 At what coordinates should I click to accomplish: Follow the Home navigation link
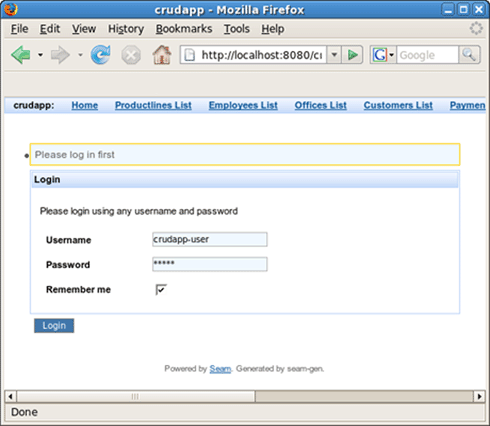(85, 105)
